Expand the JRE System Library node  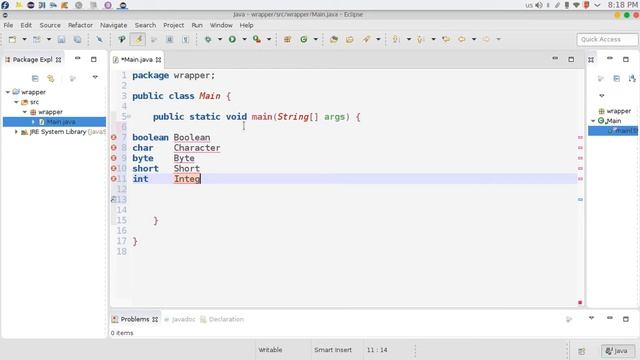pos(16,132)
